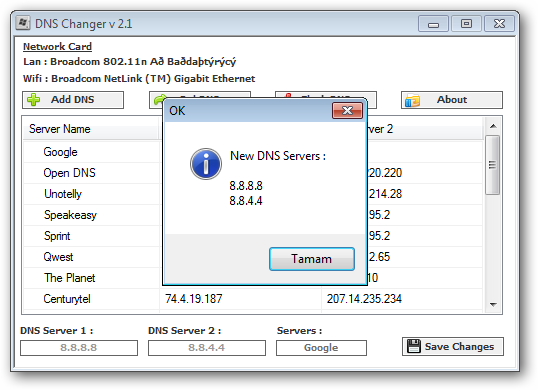Screen dimensions: 538x390
Task: Click the server list scrollbar thumb
Action: pyautogui.click(x=493, y=165)
